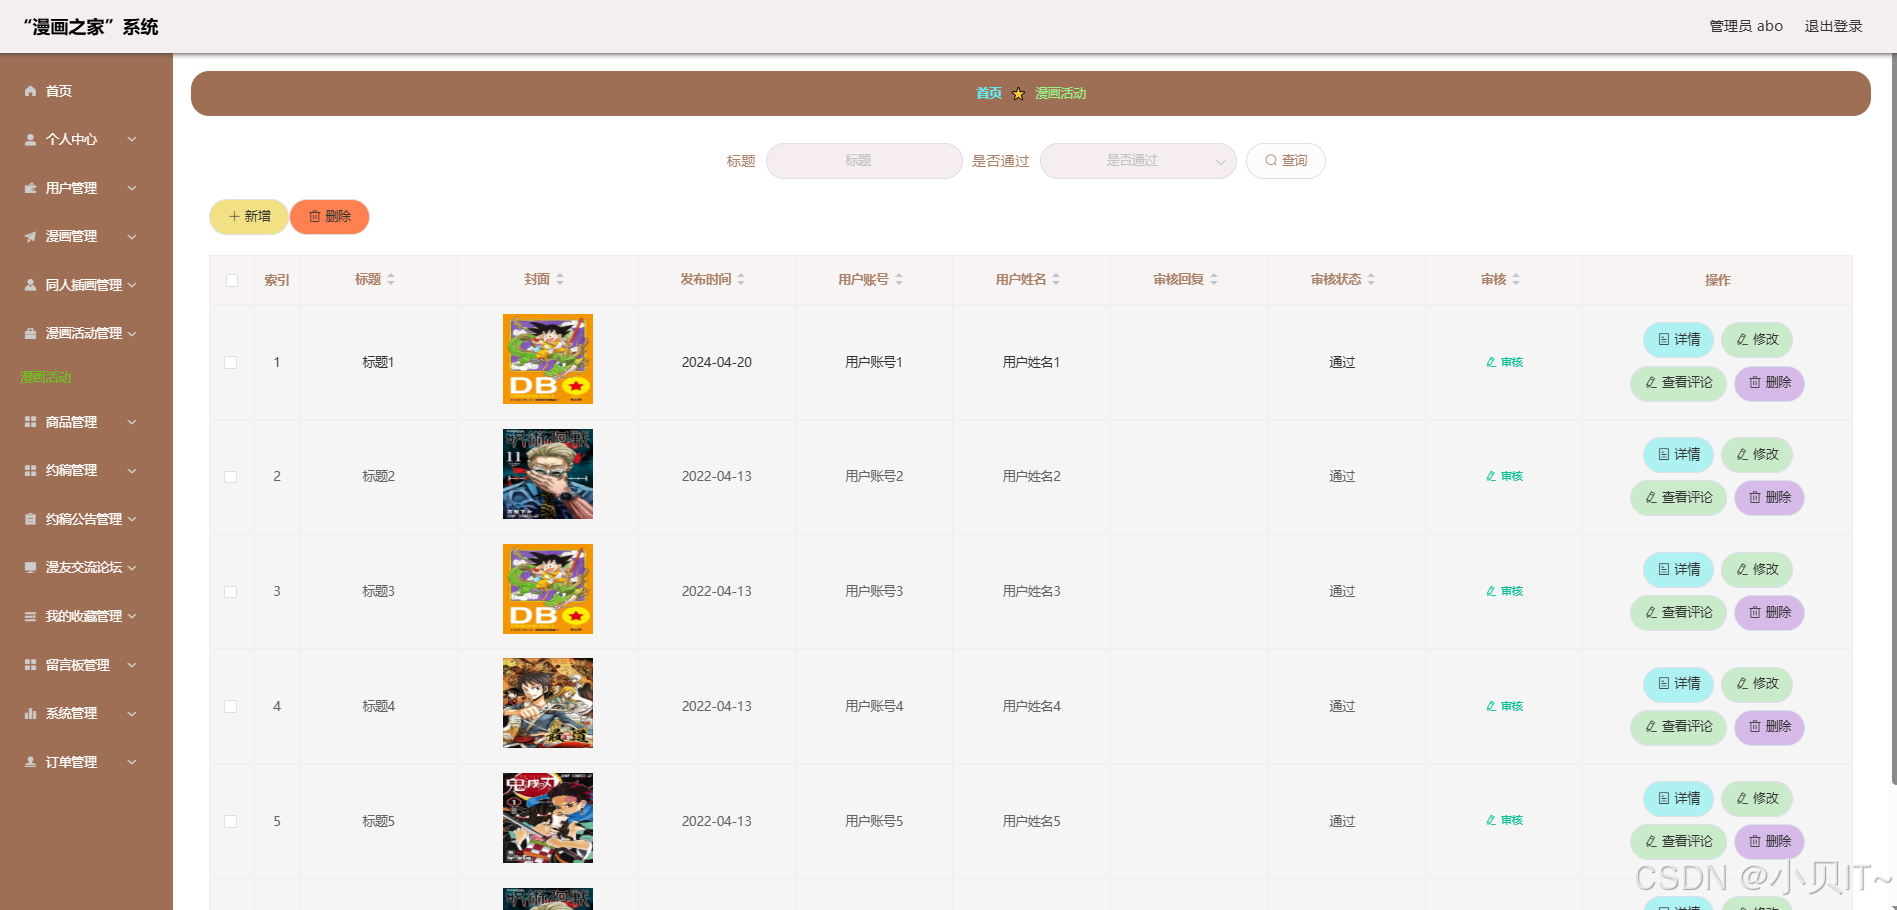Viewport: 1897px width, 910px height.
Task: Click purple 删除 for row 标题1
Action: 1769,383
